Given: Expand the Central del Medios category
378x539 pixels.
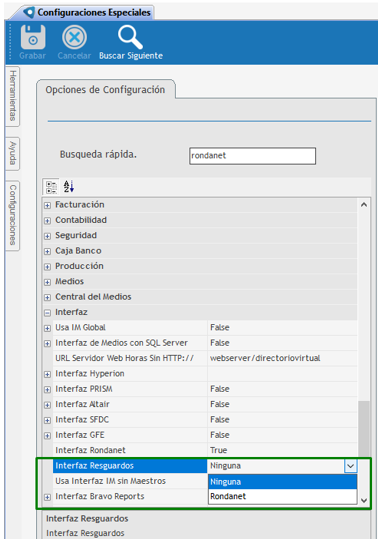Looking at the screenshot, I should (47, 298).
